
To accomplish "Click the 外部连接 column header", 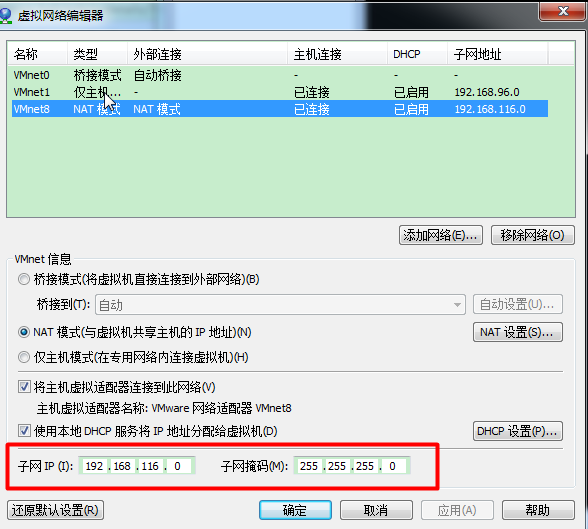I will (207, 54).
